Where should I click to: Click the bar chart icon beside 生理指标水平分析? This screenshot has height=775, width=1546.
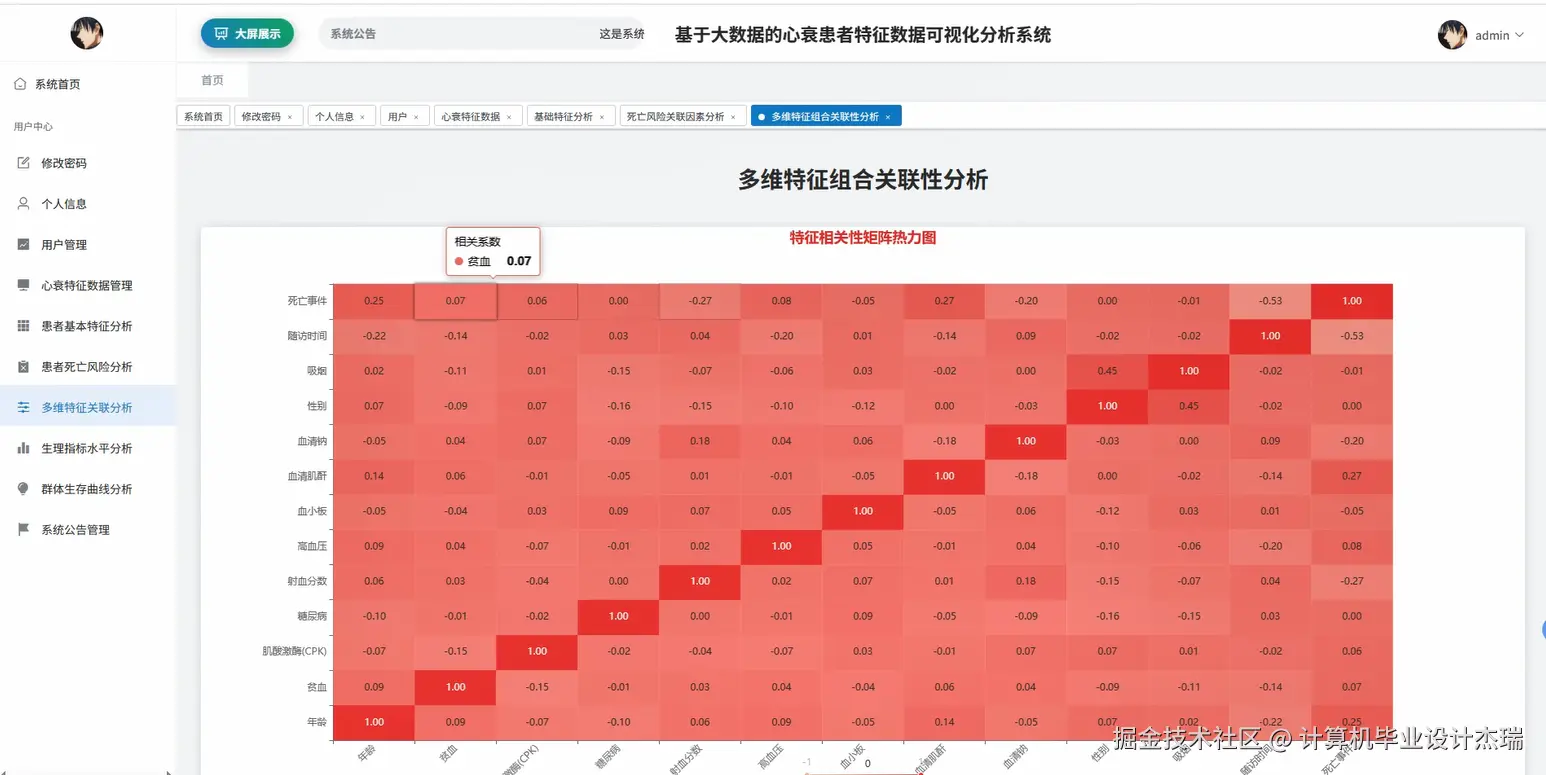coord(24,448)
